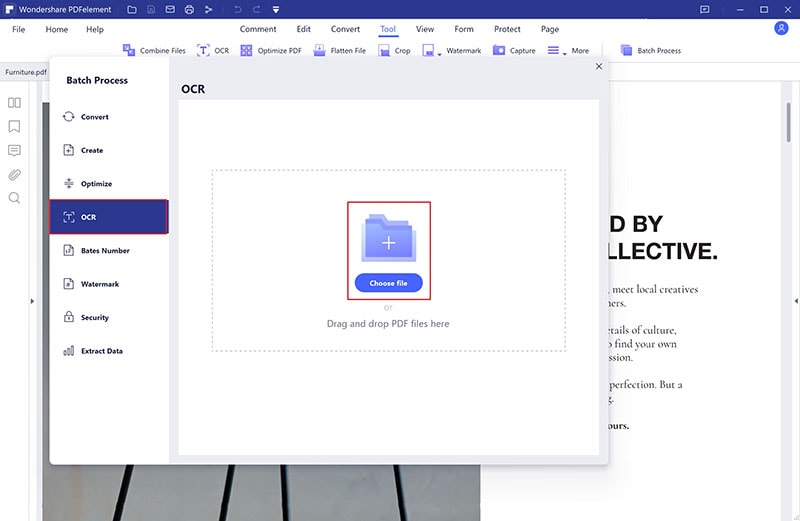Select Convert in Batch Process list
This screenshot has width=800, height=521.
109,117
